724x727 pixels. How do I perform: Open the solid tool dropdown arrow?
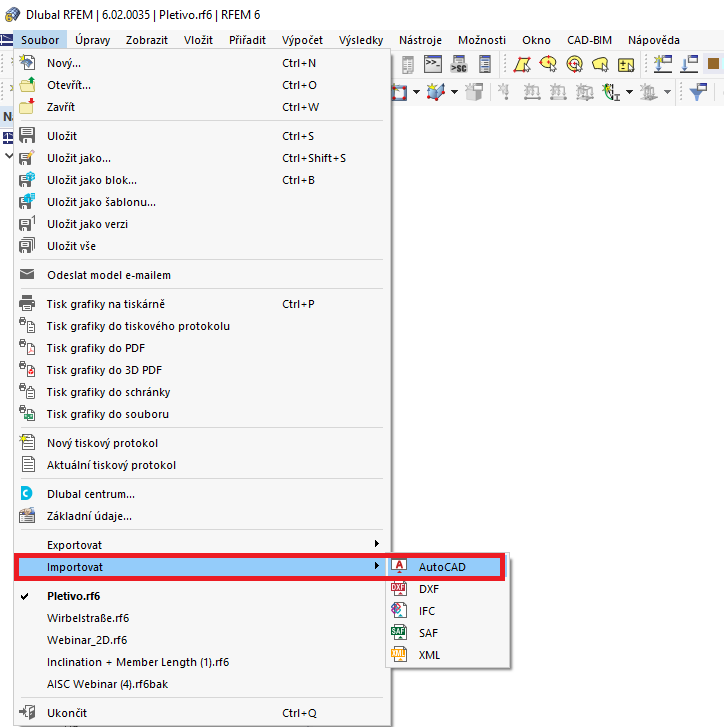coord(454,92)
